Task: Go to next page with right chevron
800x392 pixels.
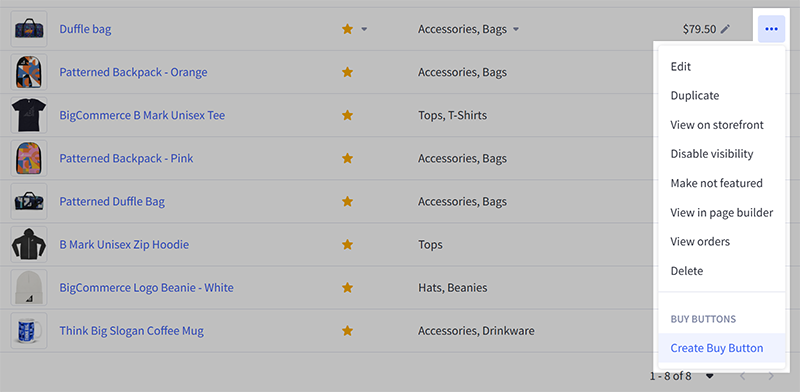Action: click(x=771, y=377)
